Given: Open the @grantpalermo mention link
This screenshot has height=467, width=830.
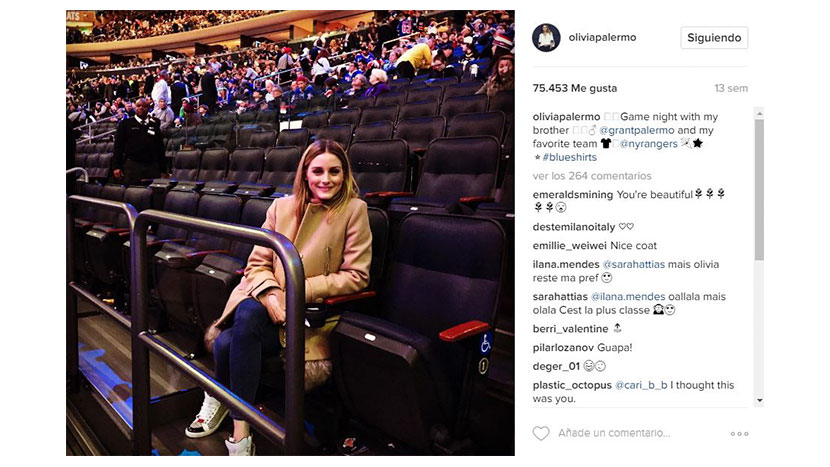Looking at the screenshot, I should (x=637, y=130).
